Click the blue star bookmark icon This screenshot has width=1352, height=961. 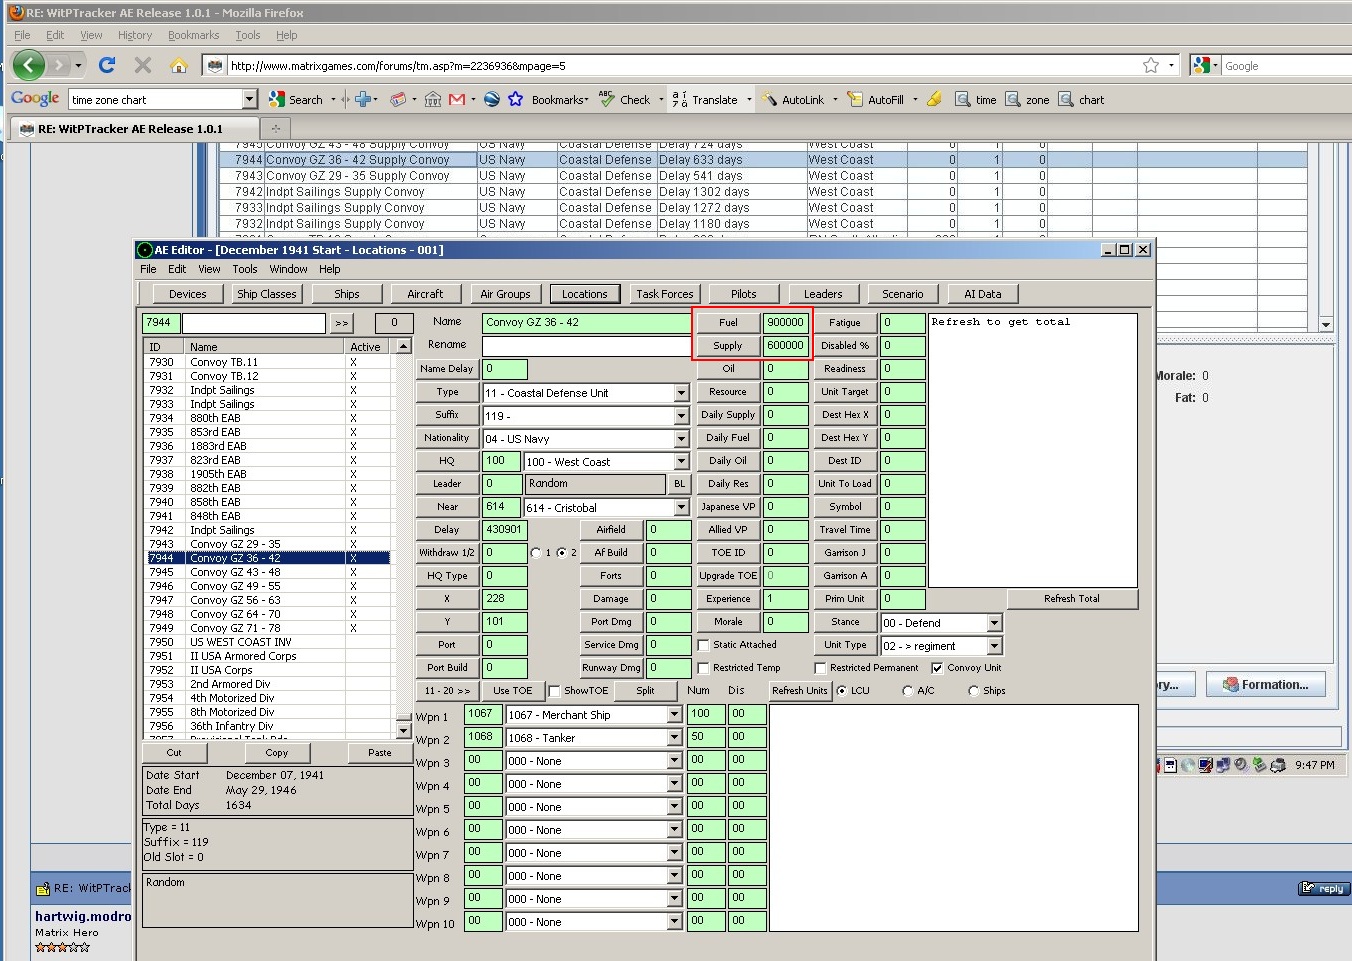(x=516, y=100)
